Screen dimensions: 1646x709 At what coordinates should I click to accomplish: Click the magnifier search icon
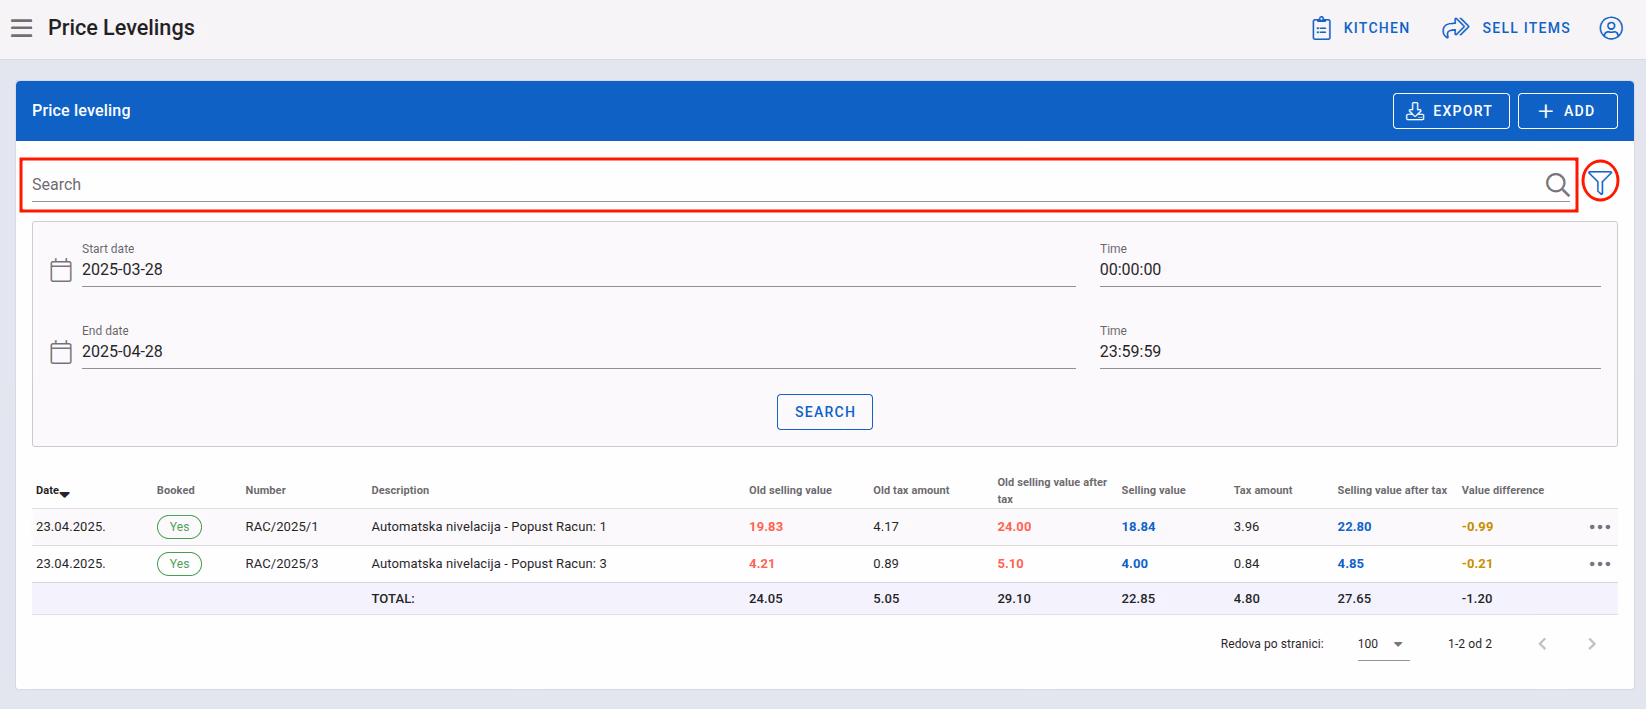coord(1557,184)
